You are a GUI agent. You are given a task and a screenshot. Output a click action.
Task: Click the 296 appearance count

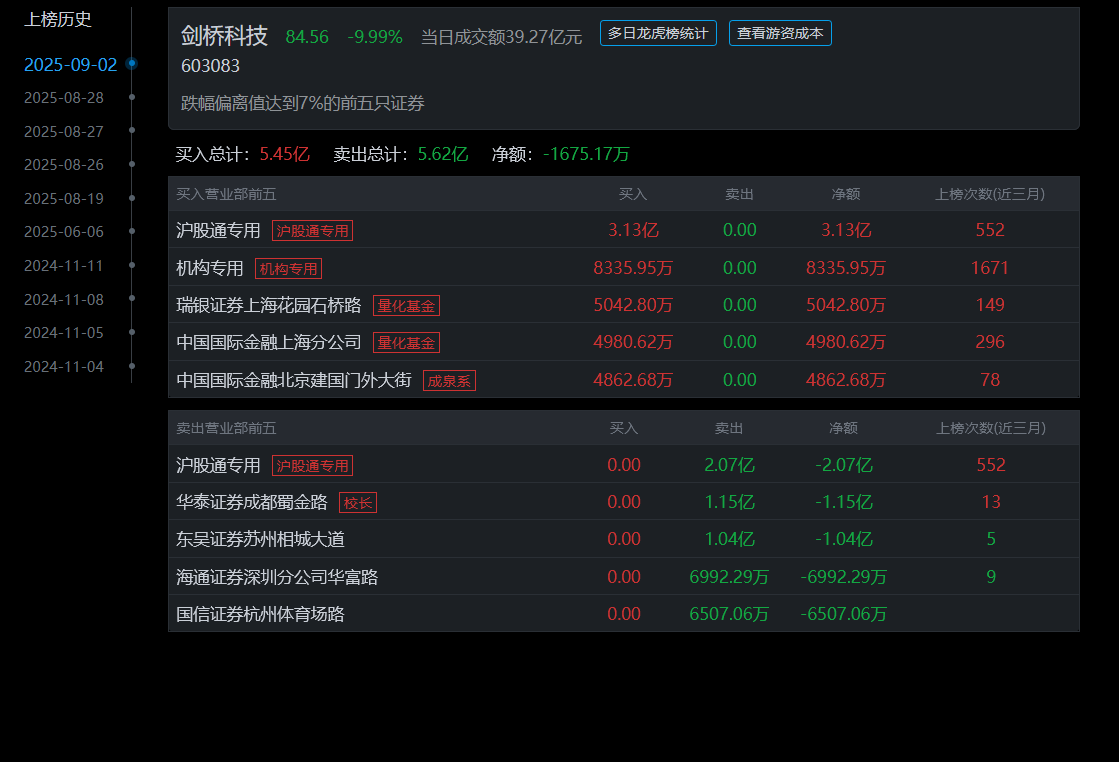coord(990,342)
